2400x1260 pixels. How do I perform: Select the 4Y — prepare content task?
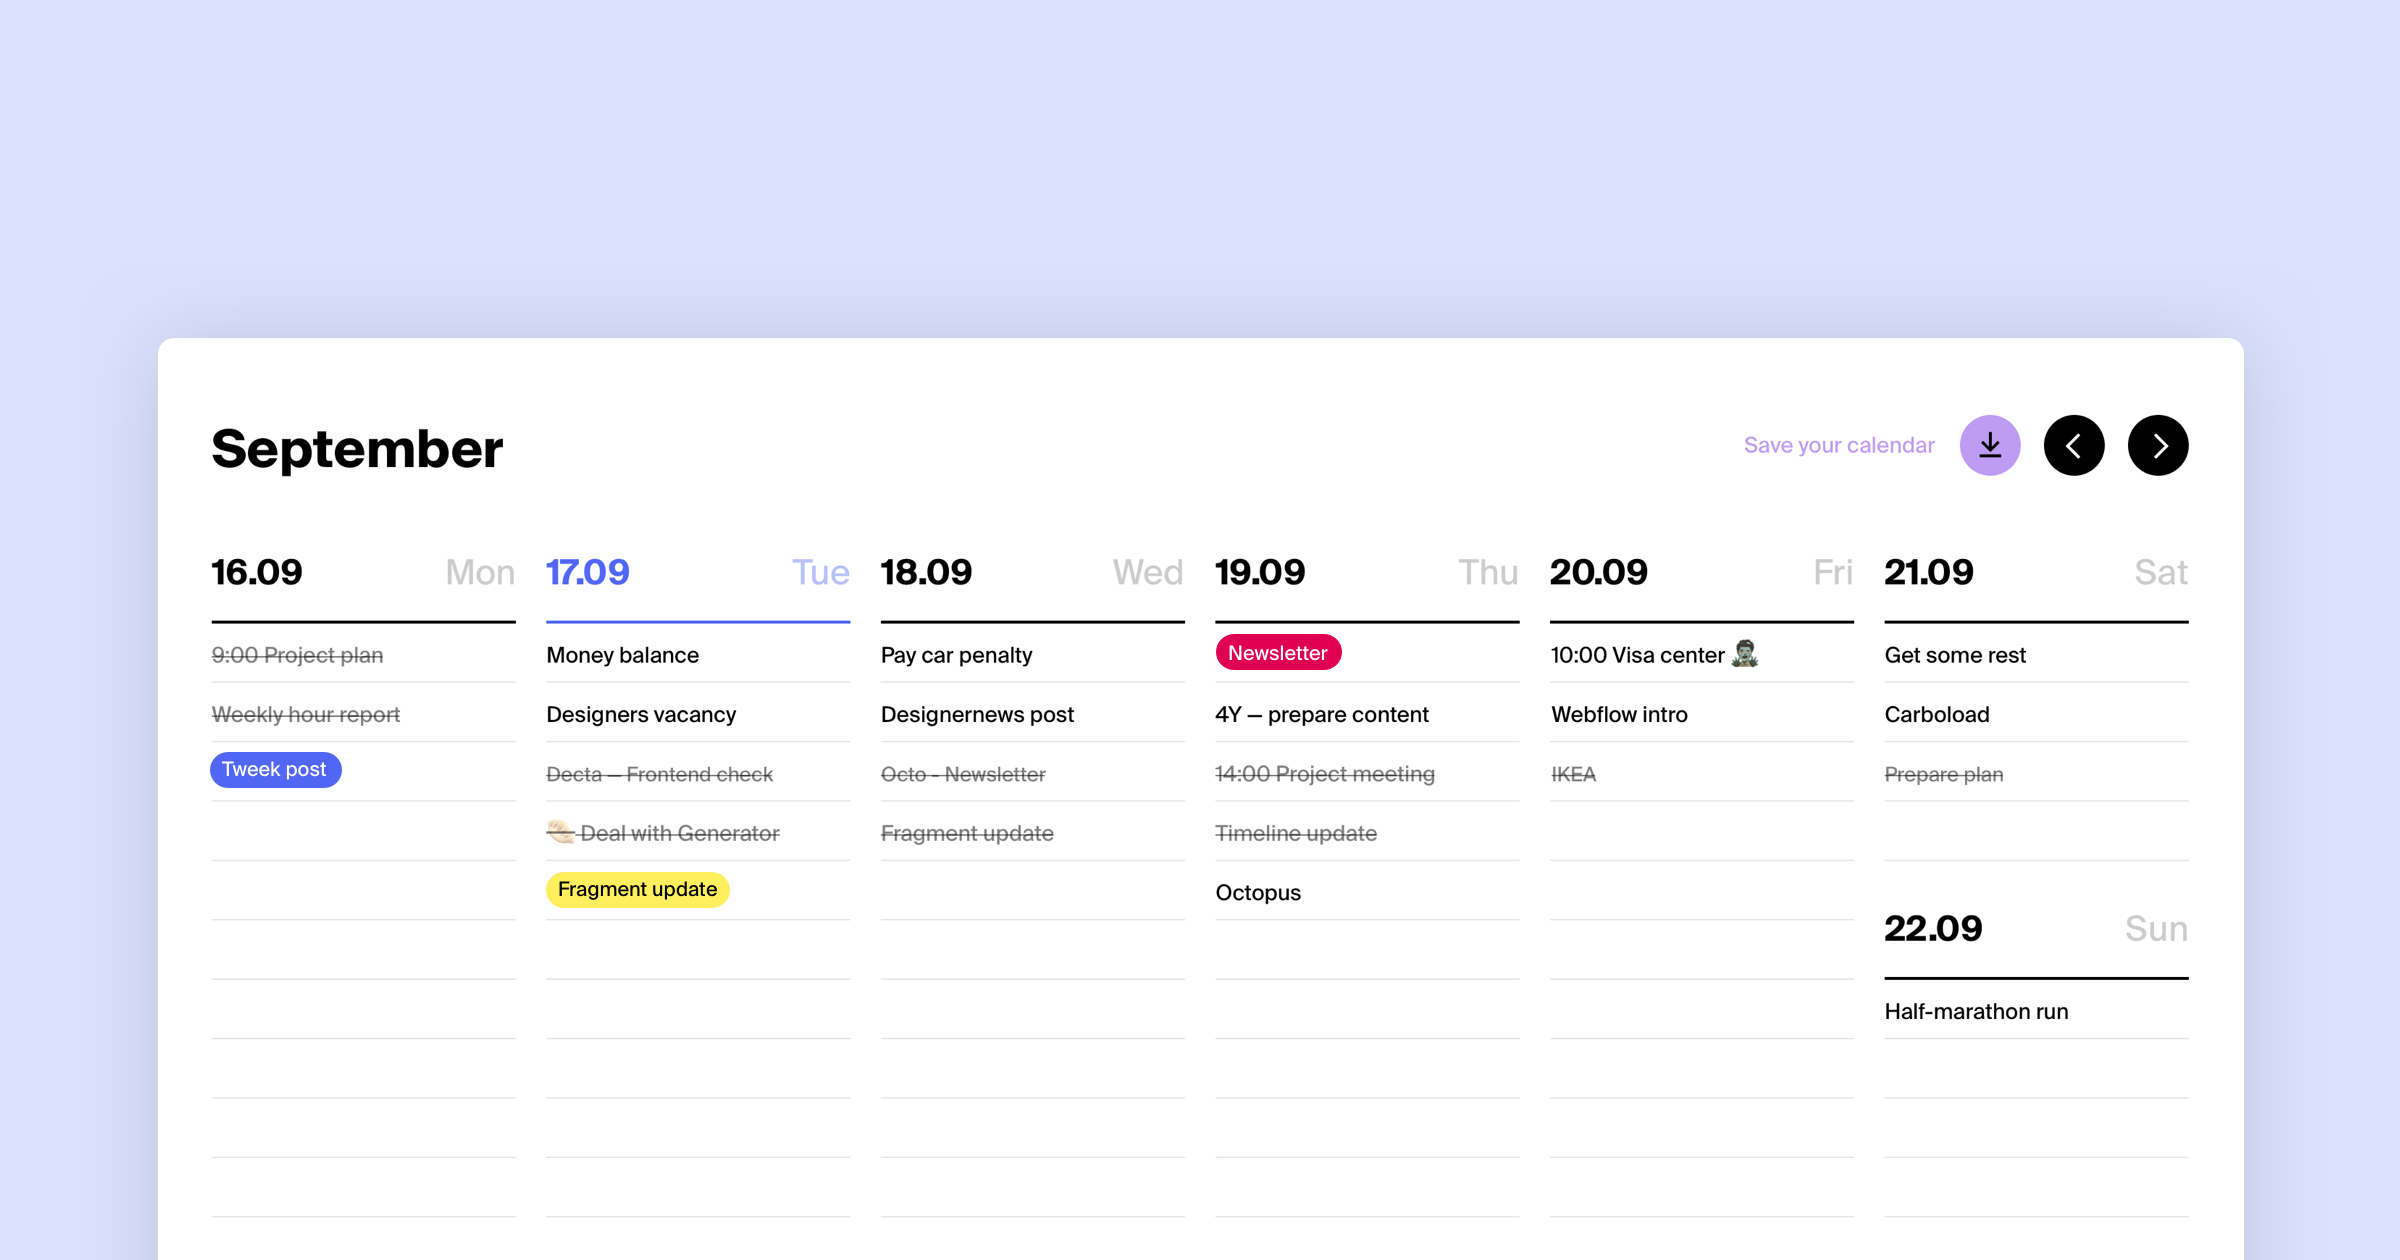pos(1322,713)
